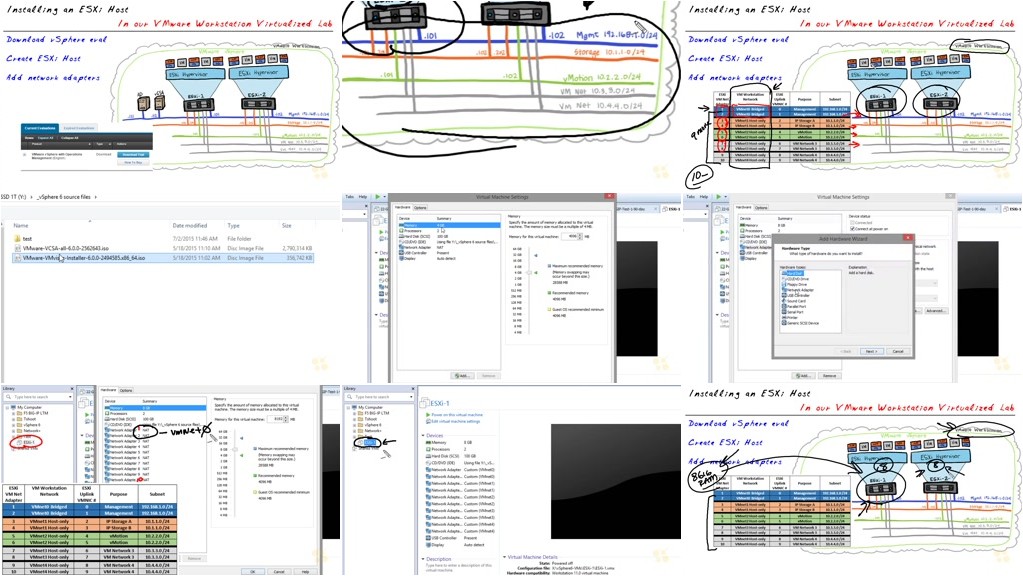Viewport: 1023px width, 576px height.
Task: Click Help button in ten-adapter settings dialog
Action: 305,571
